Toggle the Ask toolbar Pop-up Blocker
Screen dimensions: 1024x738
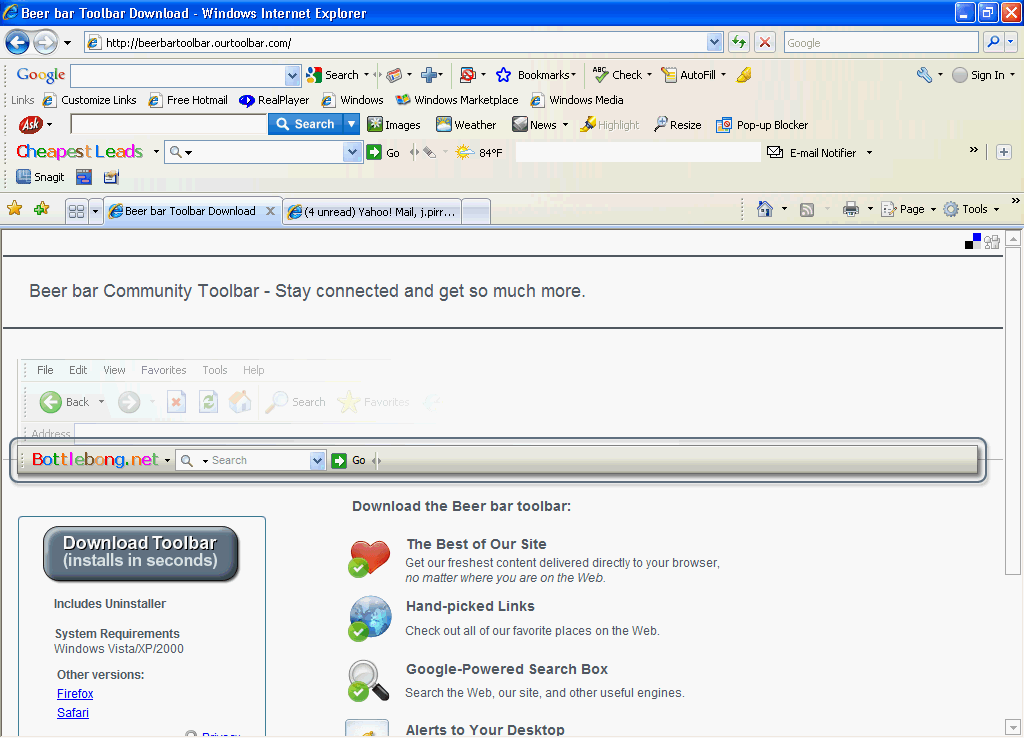pos(762,125)
